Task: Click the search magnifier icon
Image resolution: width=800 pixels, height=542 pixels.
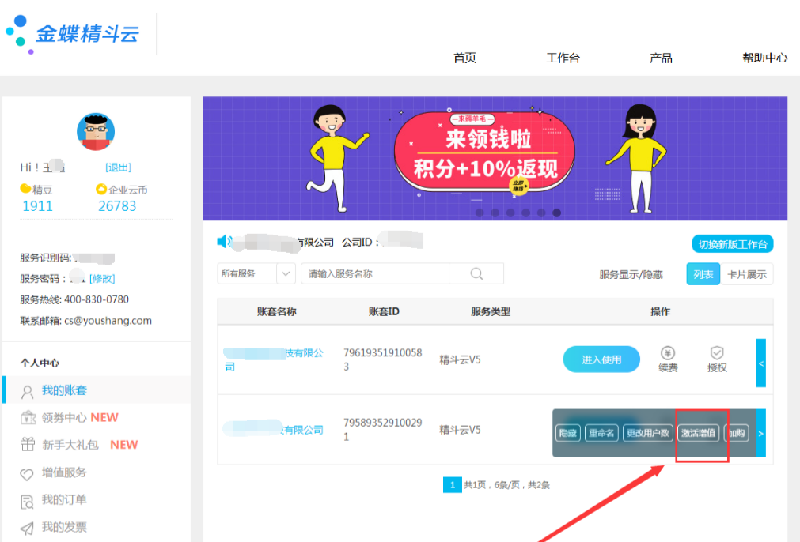Action: click(477, 273)
